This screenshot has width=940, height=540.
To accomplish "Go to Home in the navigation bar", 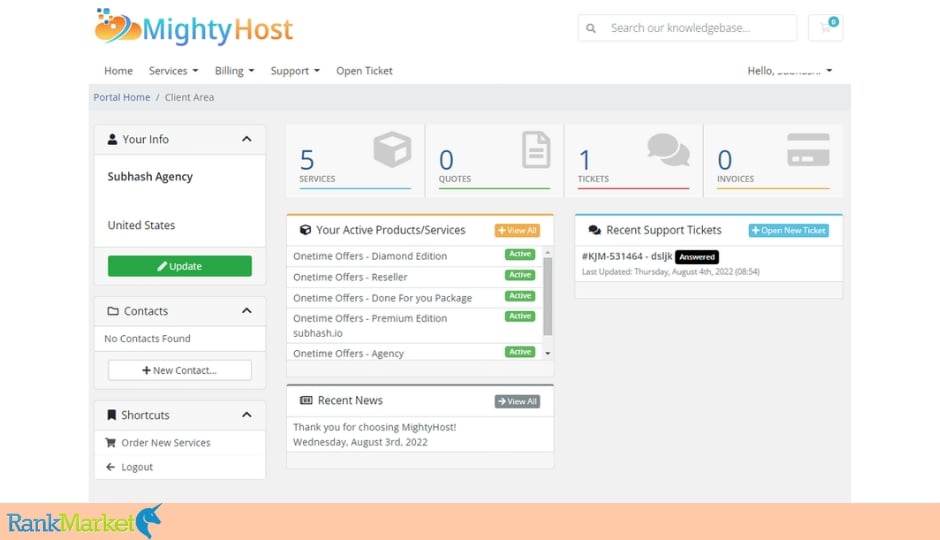I will coord(118,71).
